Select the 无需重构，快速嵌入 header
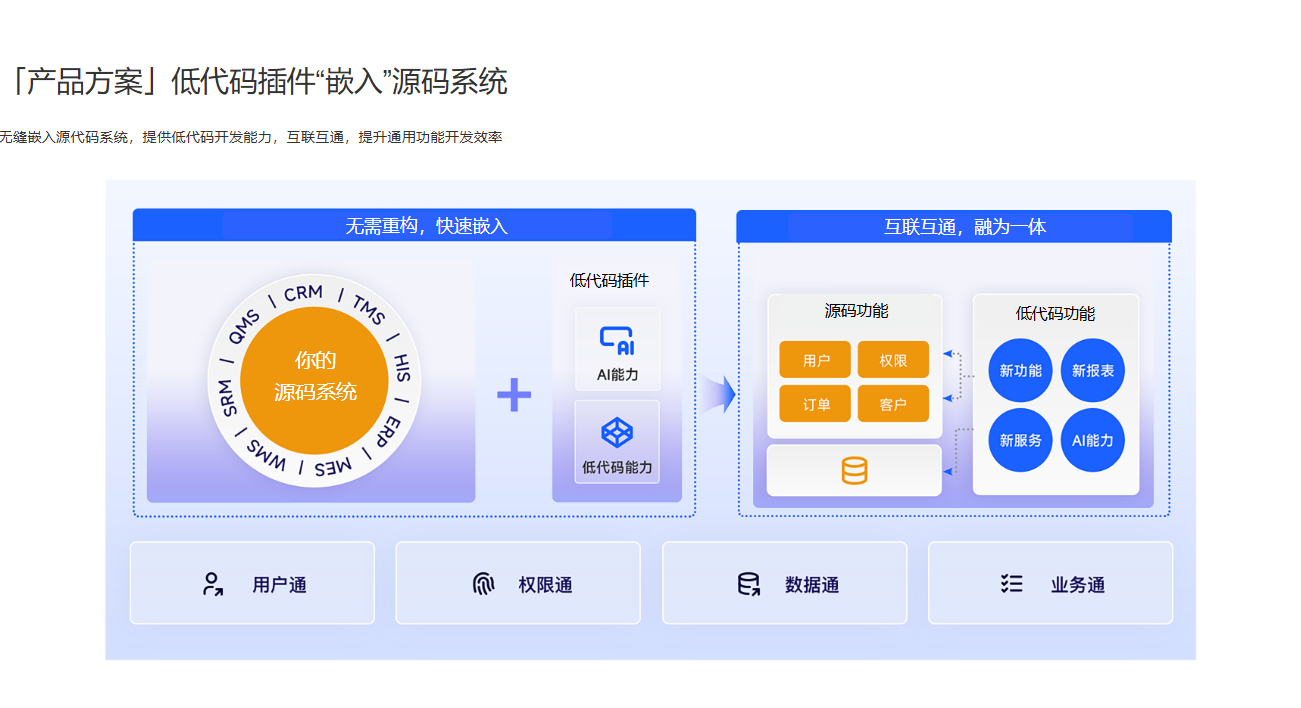Screen dimensions: 1301x708 (427, 226)
